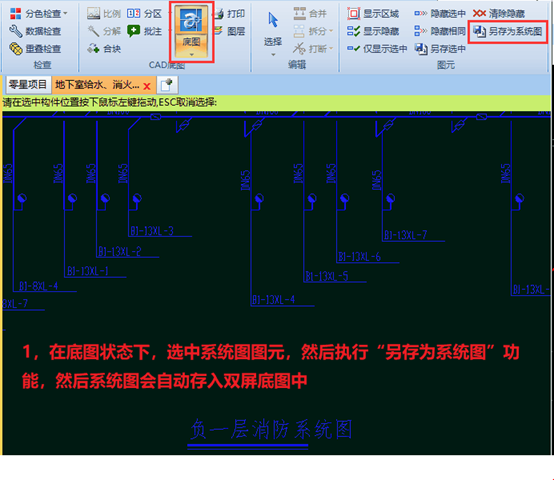Run the 重叠检查 overlap check

(x=35, y=49)
